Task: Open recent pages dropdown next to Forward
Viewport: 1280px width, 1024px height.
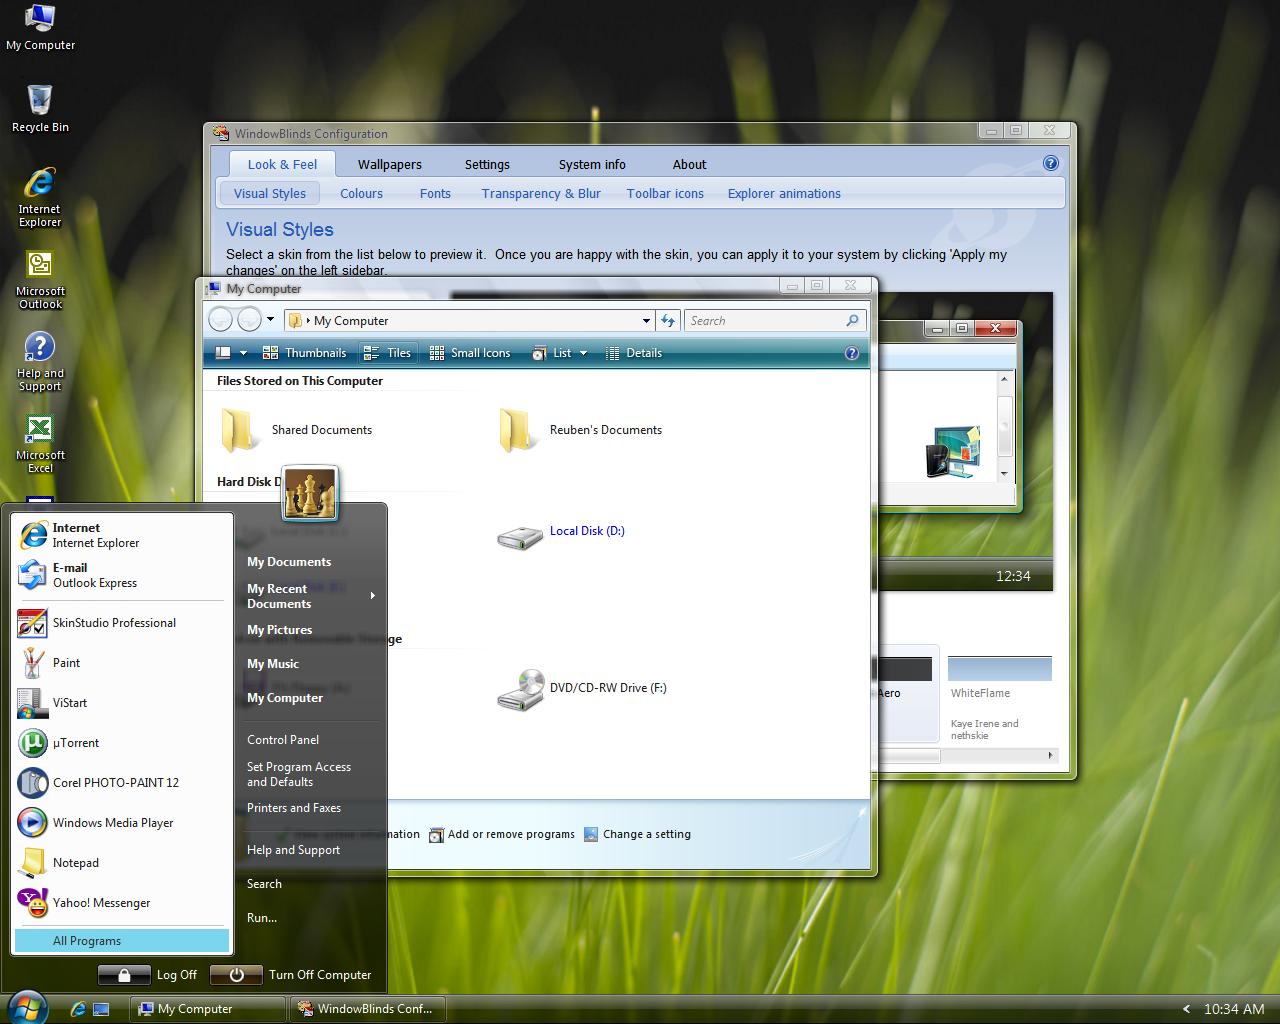Action: (270, 320)
